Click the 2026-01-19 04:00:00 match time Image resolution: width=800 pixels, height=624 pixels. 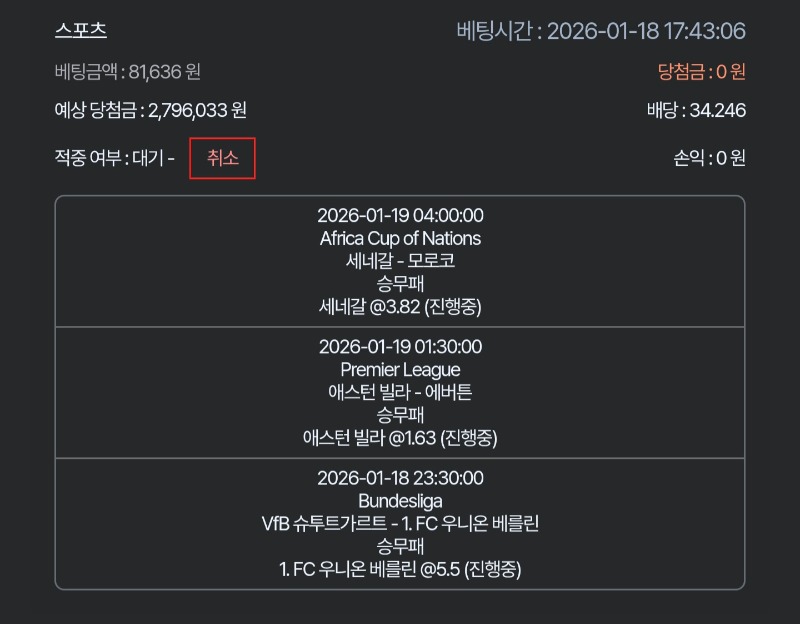point(400,215)
